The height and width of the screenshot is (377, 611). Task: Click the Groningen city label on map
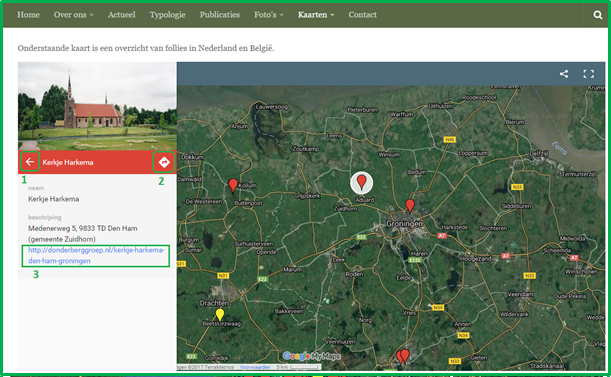click(x=404, y=224)
